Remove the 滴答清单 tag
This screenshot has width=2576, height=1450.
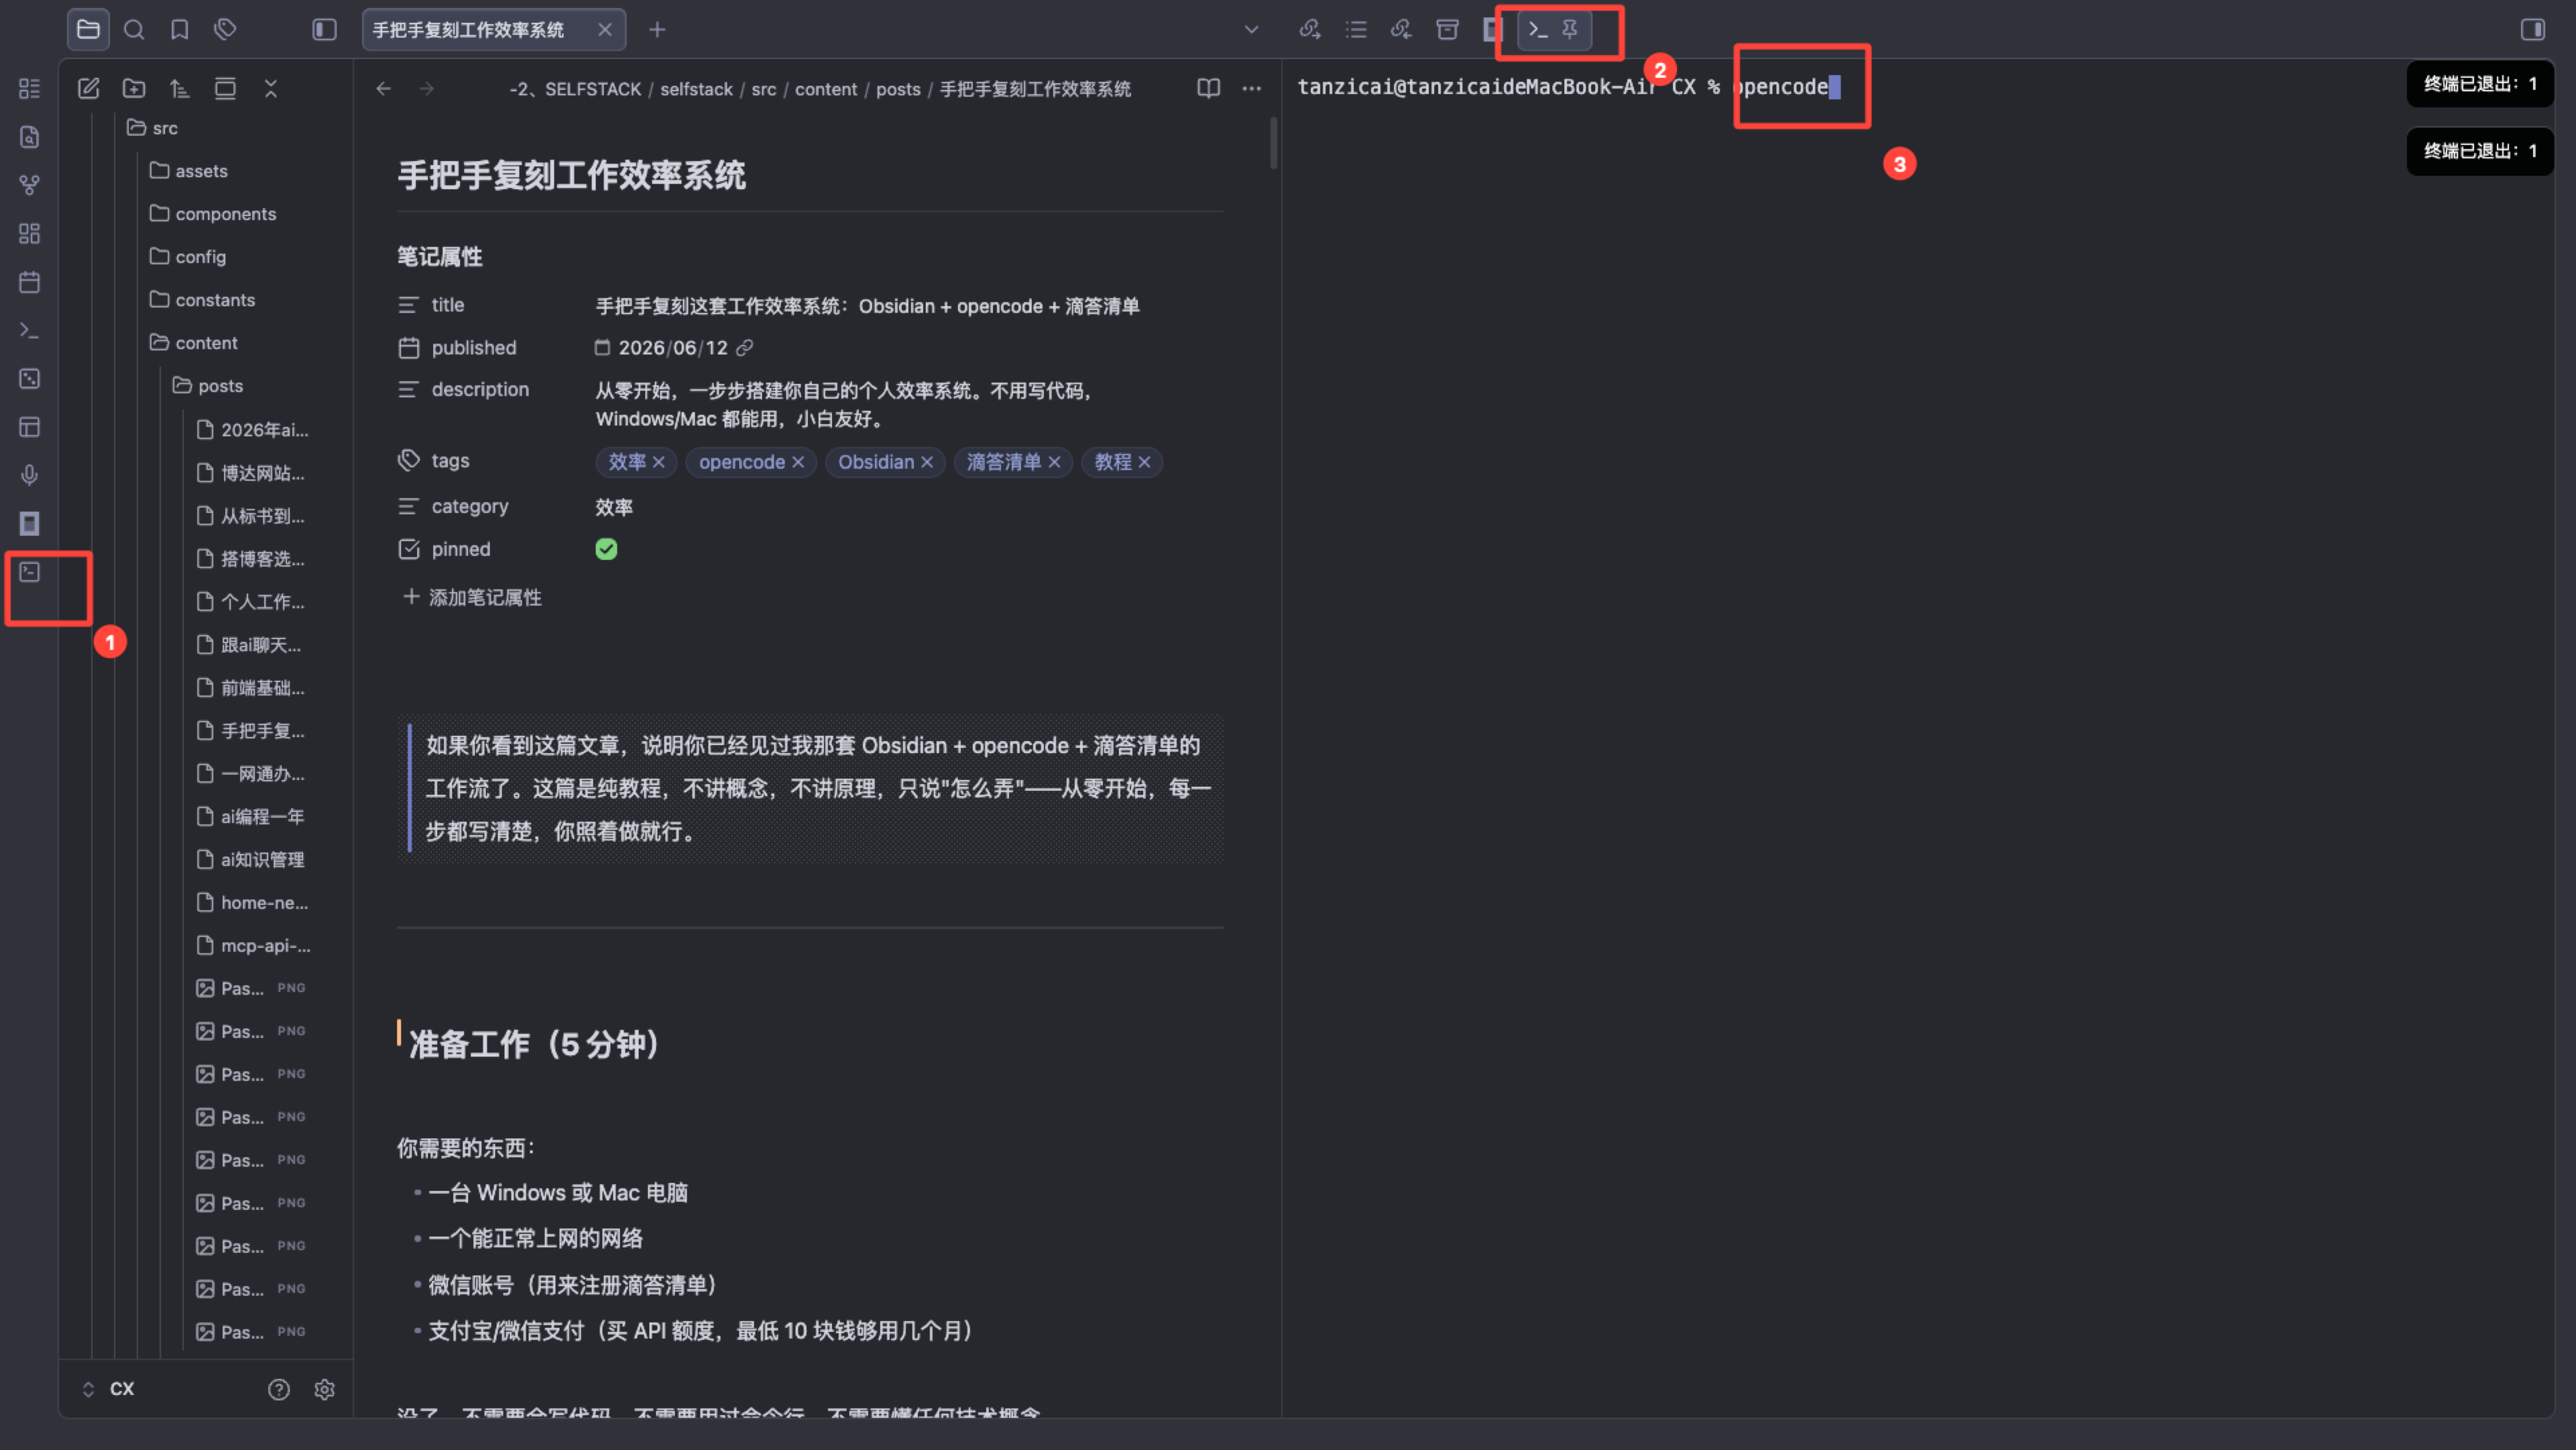[x=1054, y=461]
